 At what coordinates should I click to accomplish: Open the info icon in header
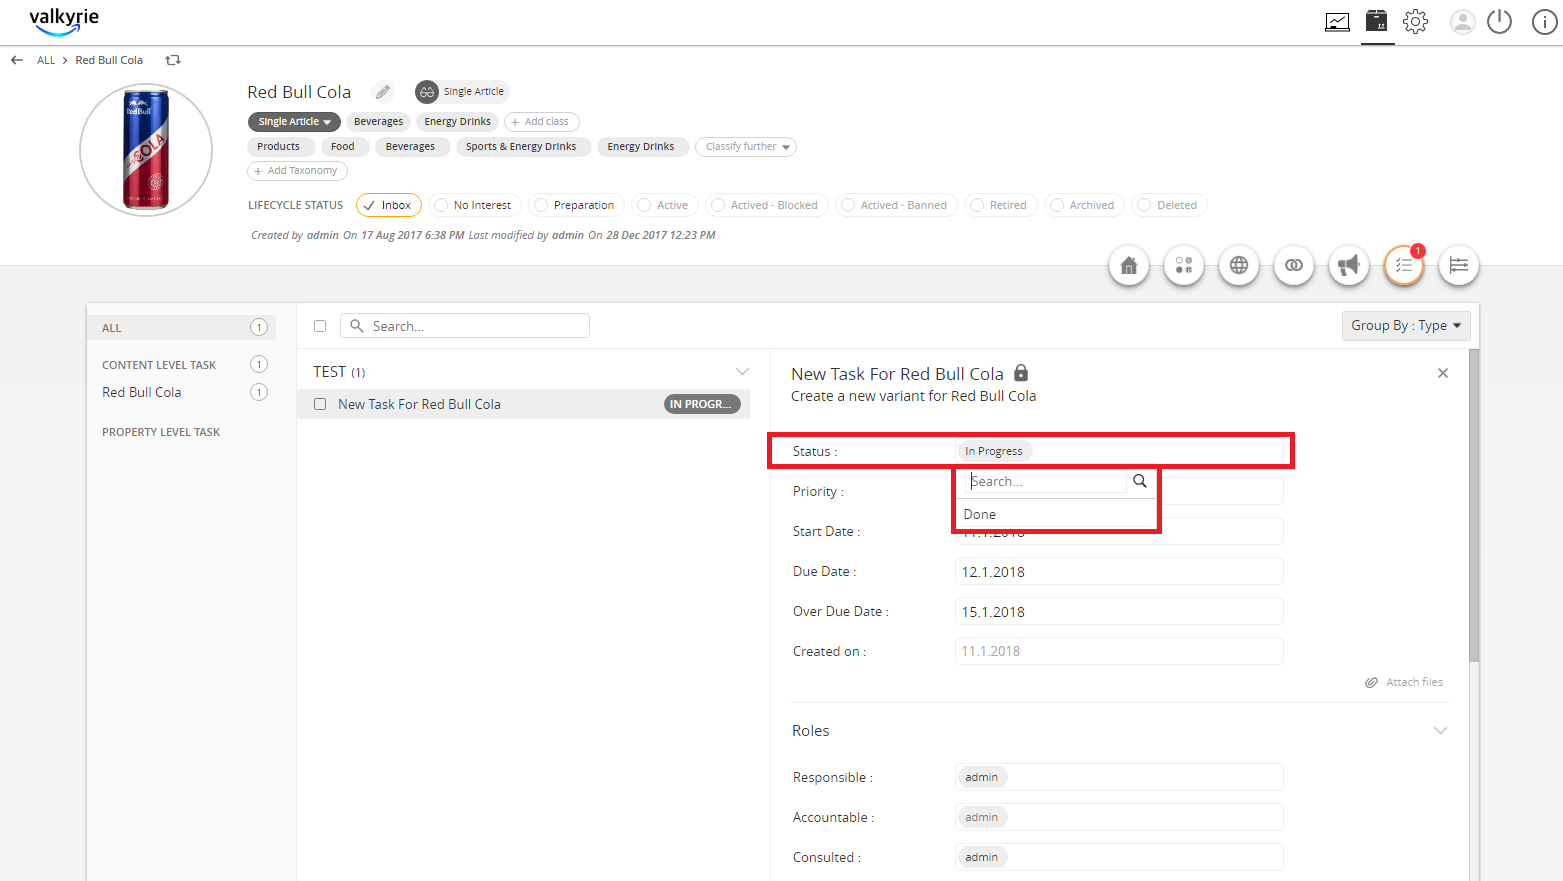pyautogui.click(x=1544, y=21)
